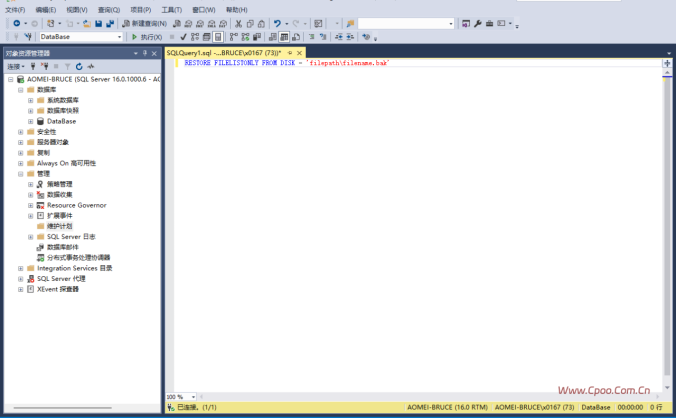This screenshot has width=676, height=418.
Task: Toggle IntelliSense enabled icon
Action: pyautogui.click(x=218, y=37)
